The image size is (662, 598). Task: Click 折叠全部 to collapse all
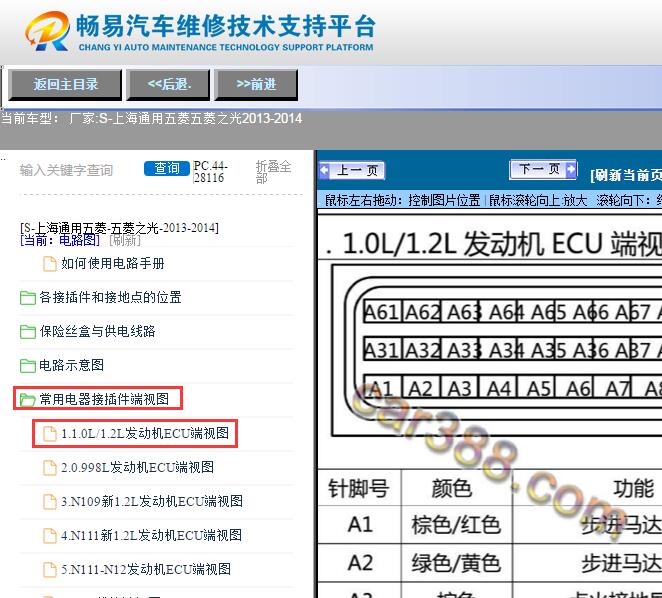coord(273,172)
